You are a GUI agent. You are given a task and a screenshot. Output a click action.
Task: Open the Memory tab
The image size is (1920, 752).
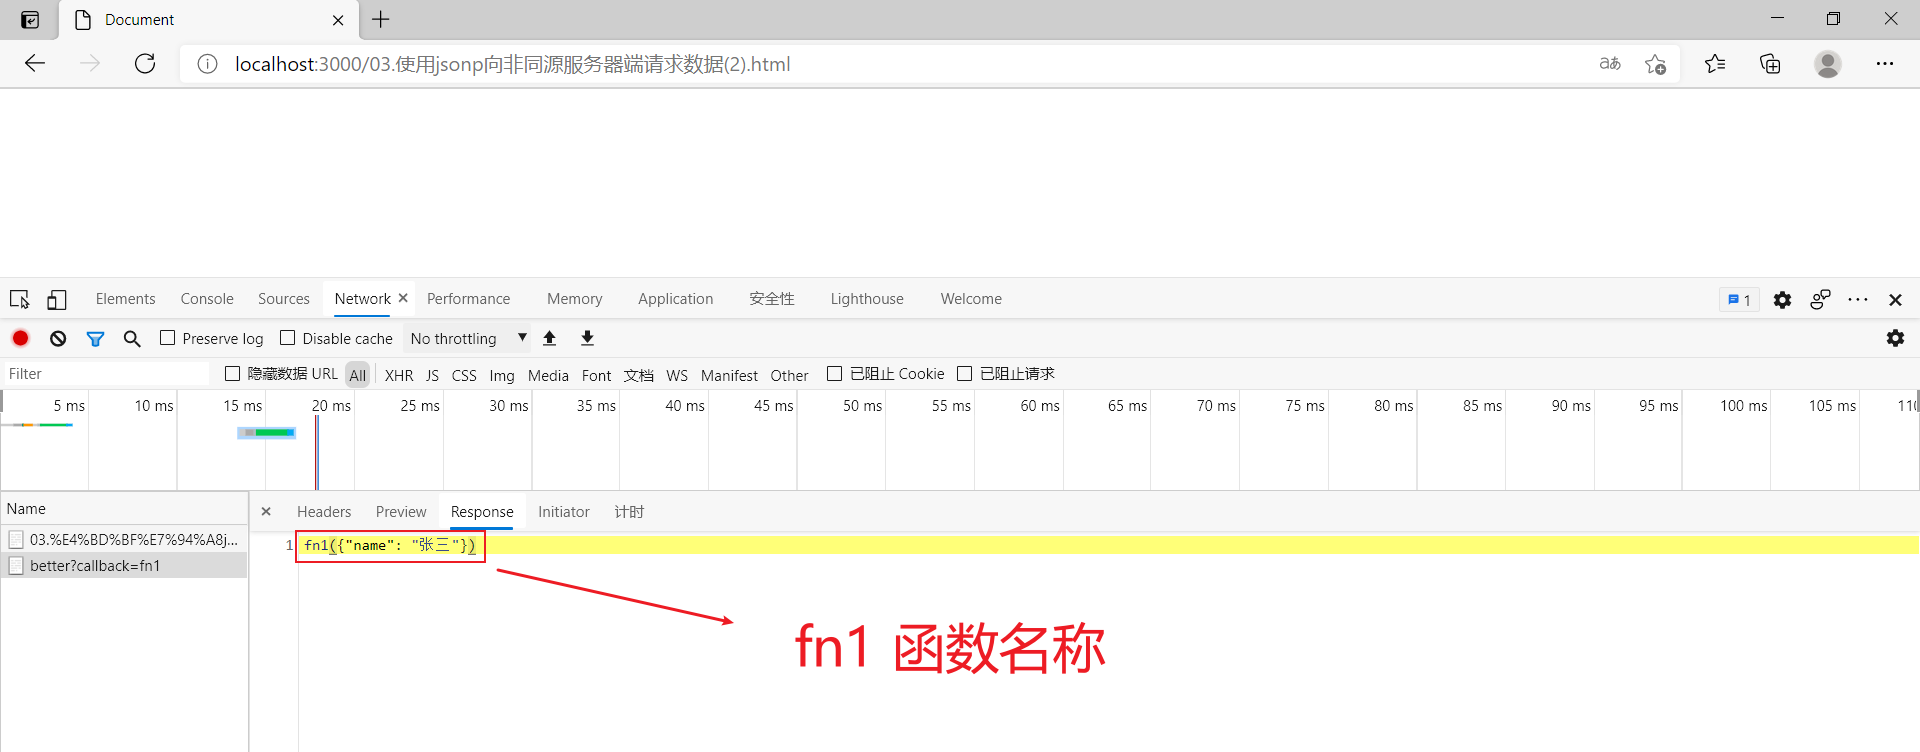[x=575, y=299]
